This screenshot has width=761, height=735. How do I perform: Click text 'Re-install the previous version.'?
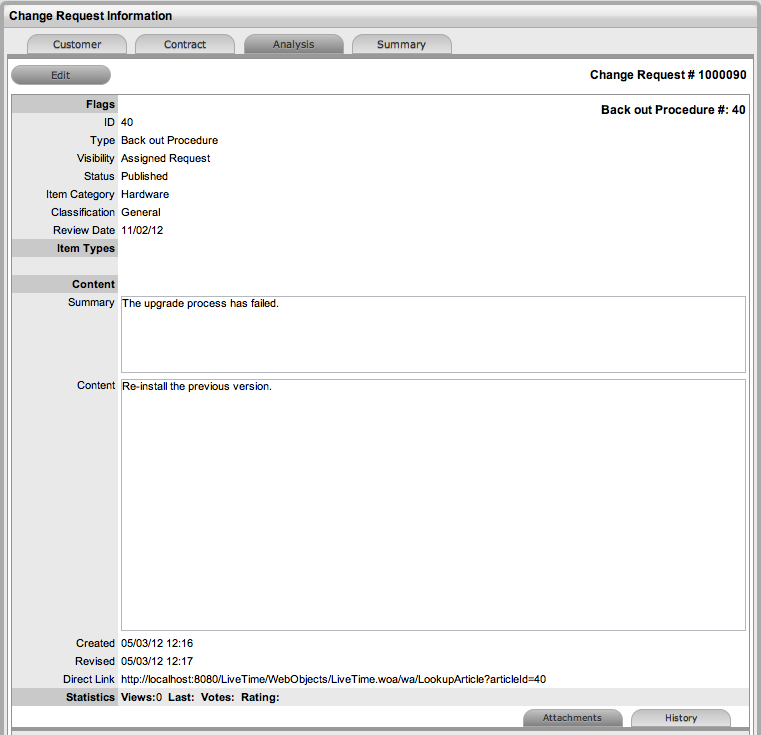pos(197,386)
